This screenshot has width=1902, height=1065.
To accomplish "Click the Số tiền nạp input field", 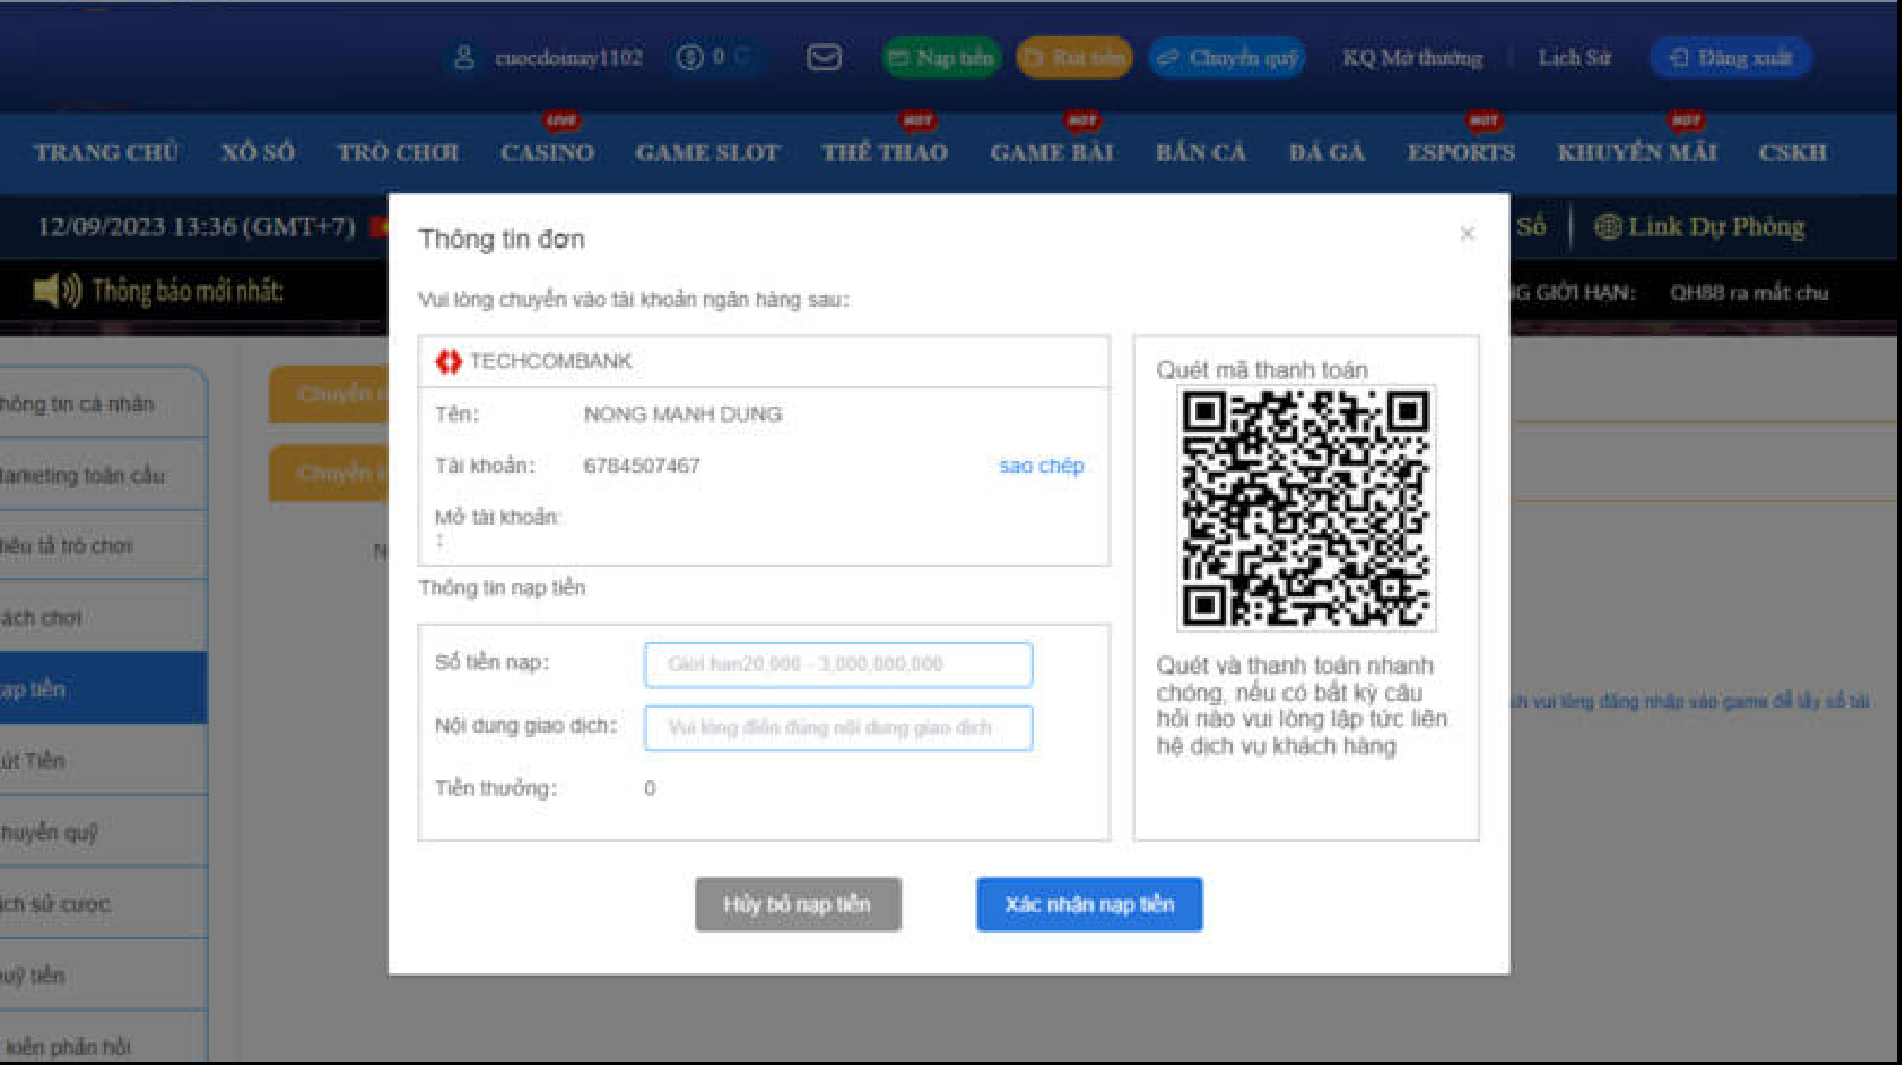I will (x=839, y=664).
